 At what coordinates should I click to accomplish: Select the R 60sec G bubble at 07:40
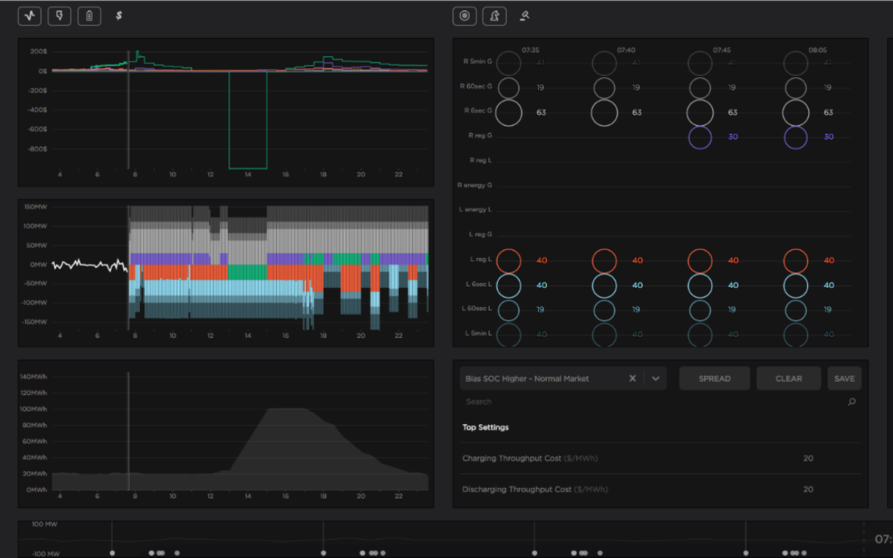604,88
